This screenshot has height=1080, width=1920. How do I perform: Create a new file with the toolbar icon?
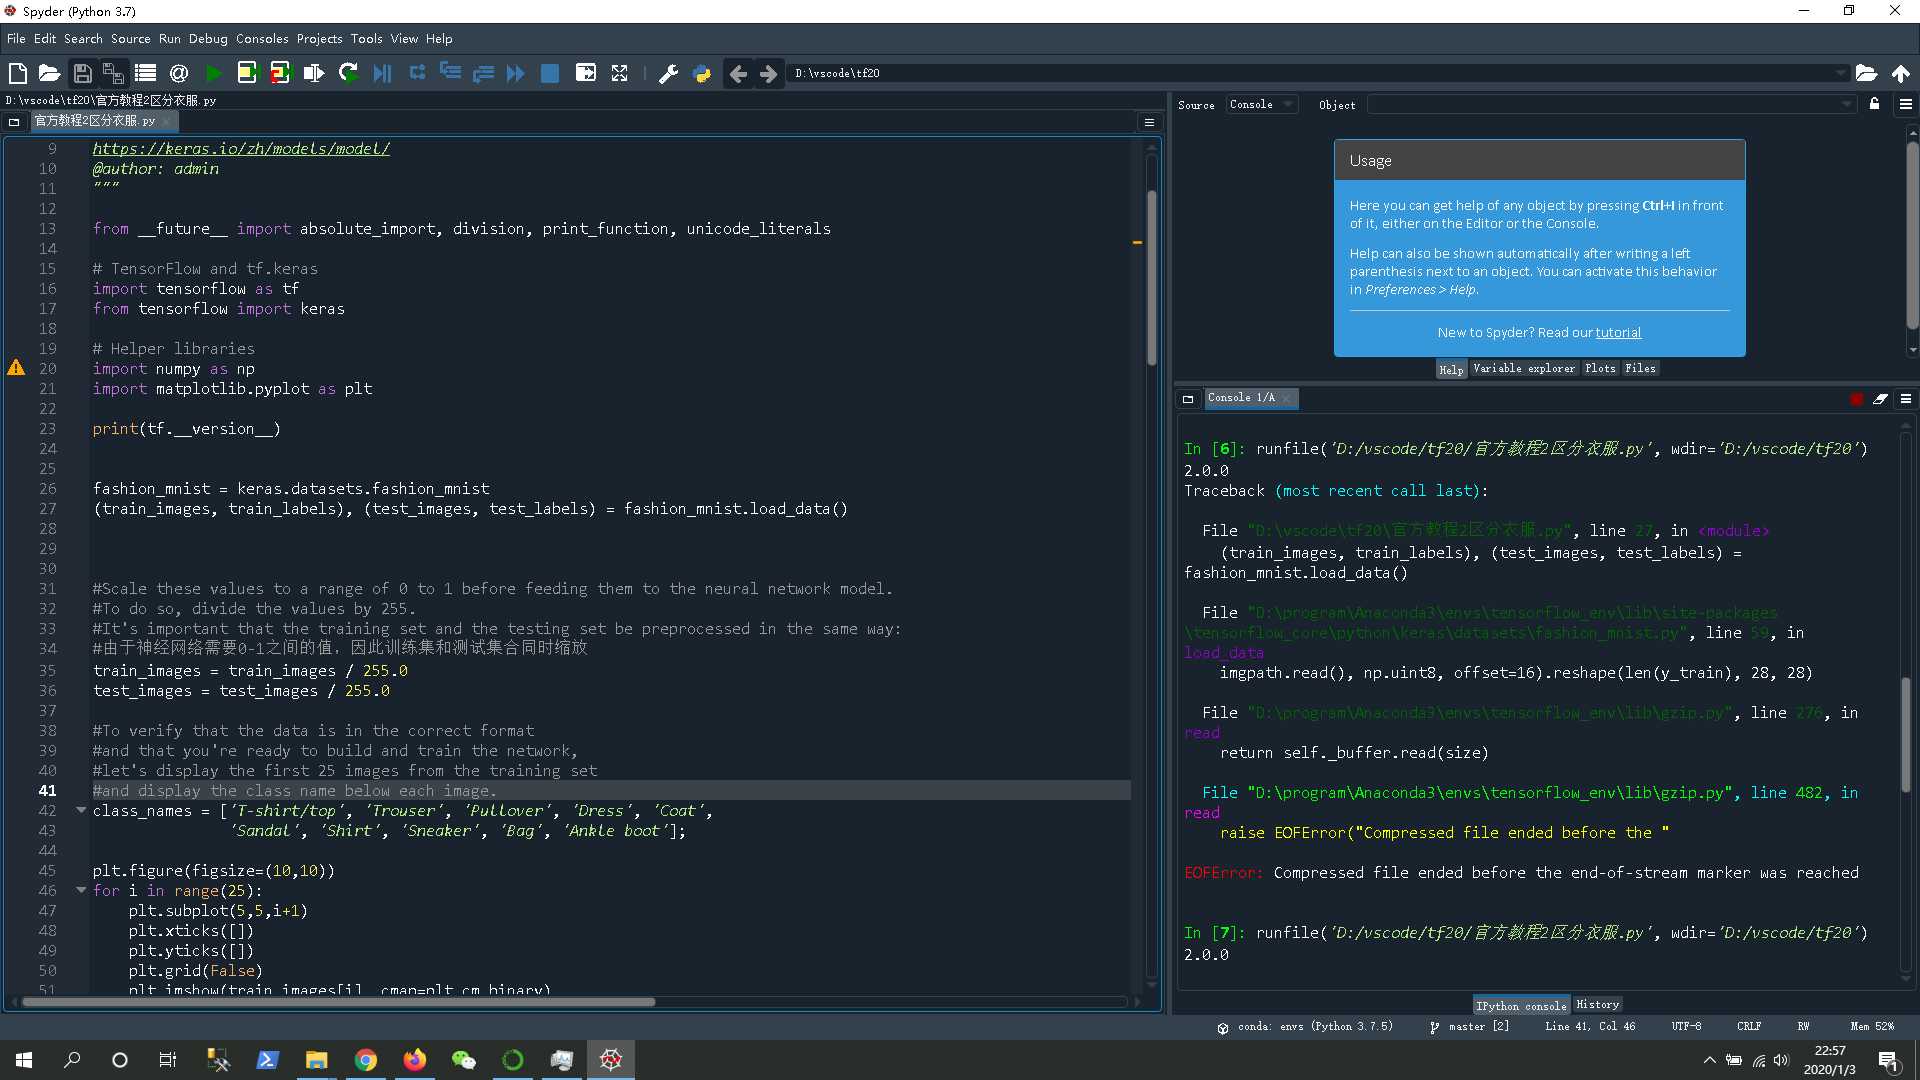(x=17, y=73)
